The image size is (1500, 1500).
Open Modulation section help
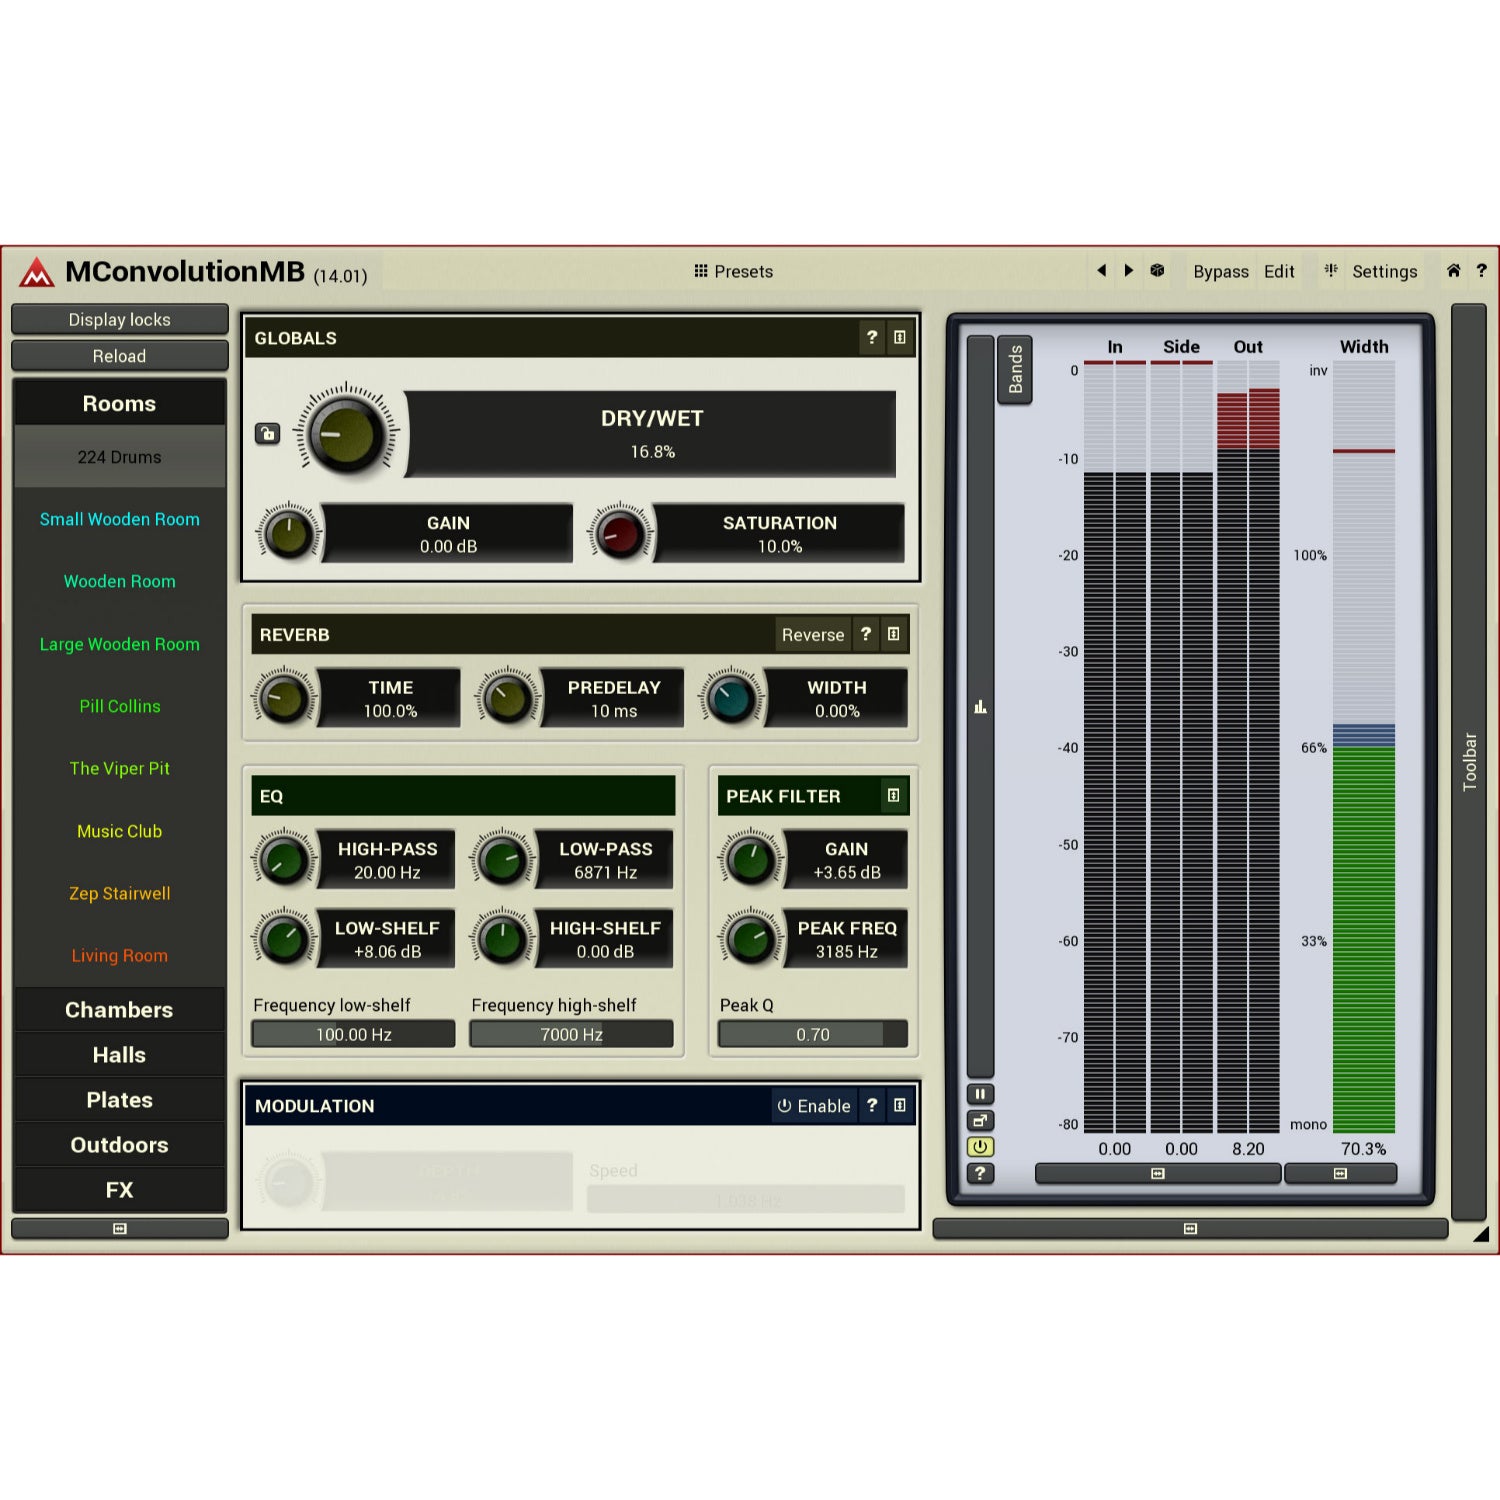pos(872,1105)
